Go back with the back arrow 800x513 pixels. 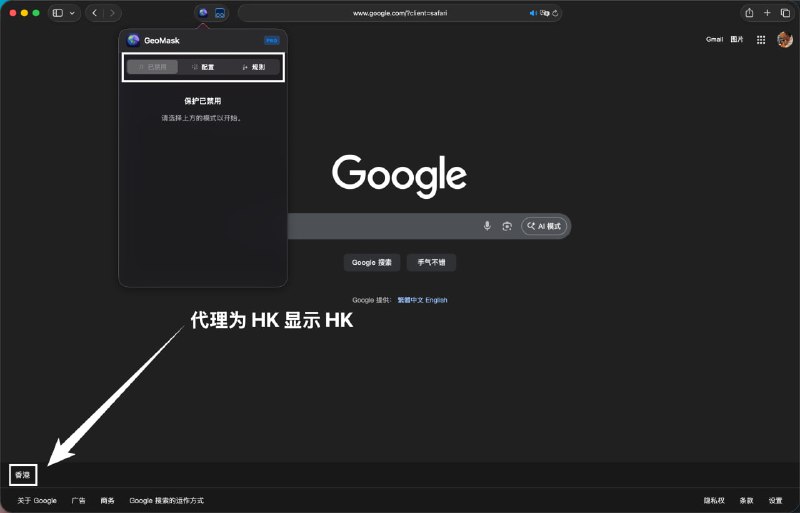[x=94, y=13]
